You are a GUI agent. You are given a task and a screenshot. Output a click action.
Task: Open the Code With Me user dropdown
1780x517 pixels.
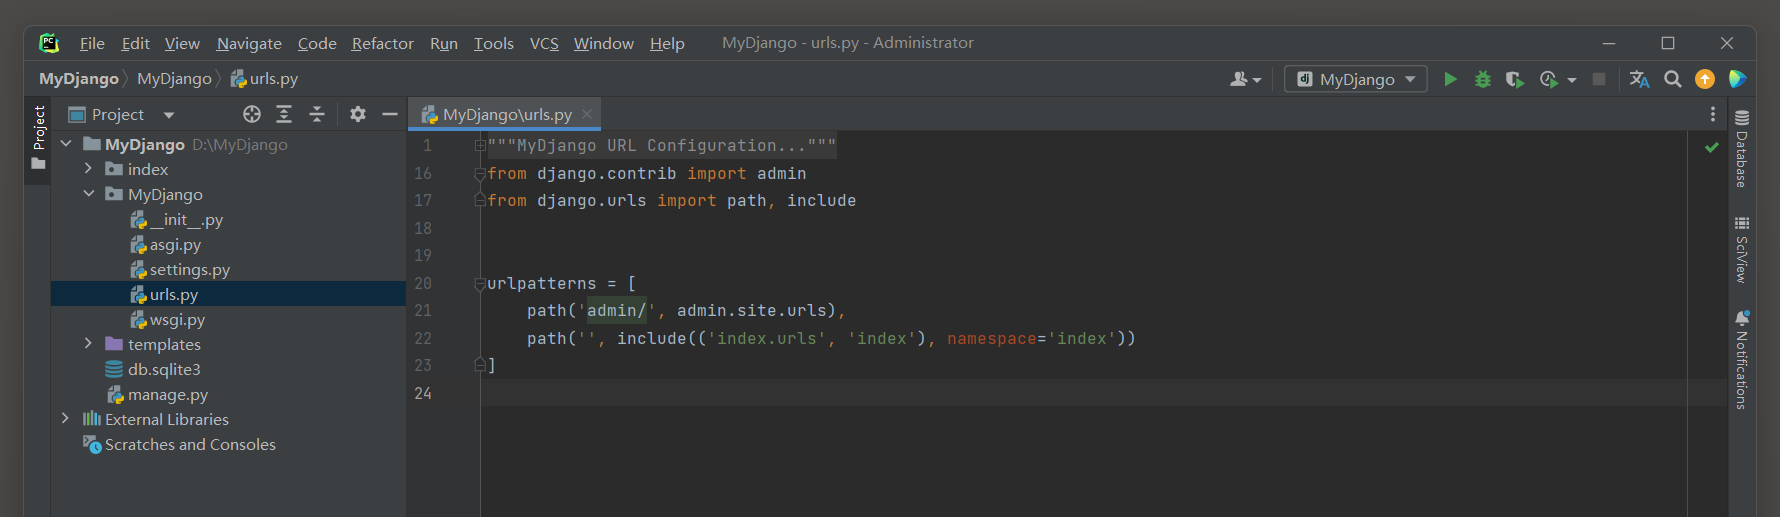click(1245, 79)
